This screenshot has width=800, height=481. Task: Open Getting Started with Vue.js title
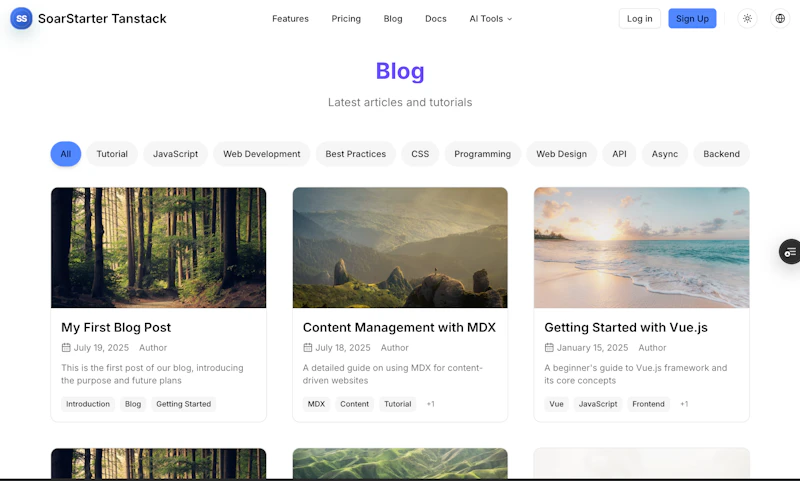pyautogui.click(x=626, y=327)
